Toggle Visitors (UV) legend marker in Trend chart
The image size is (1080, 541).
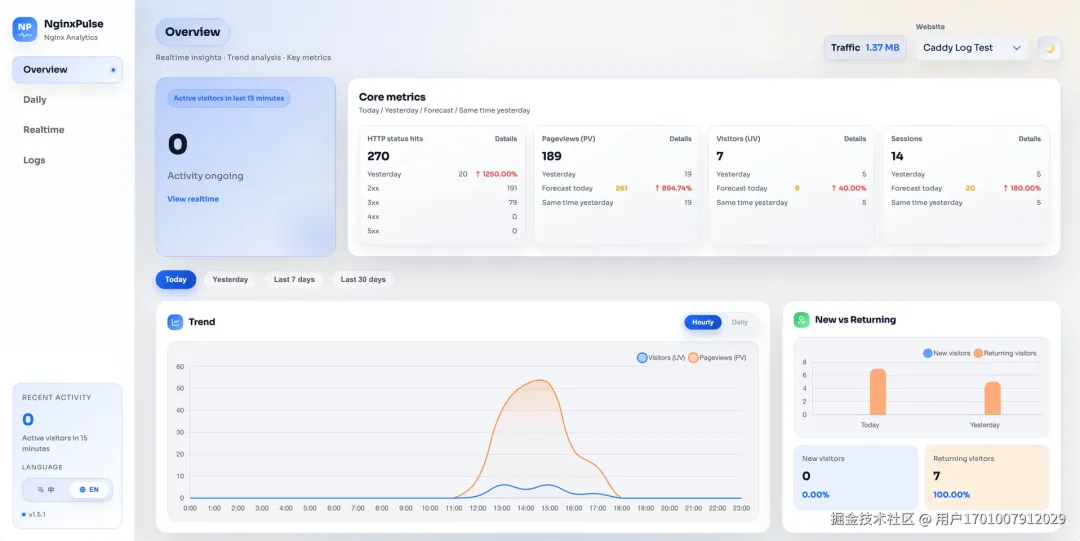pyautogui.click(x=642, y=357)
